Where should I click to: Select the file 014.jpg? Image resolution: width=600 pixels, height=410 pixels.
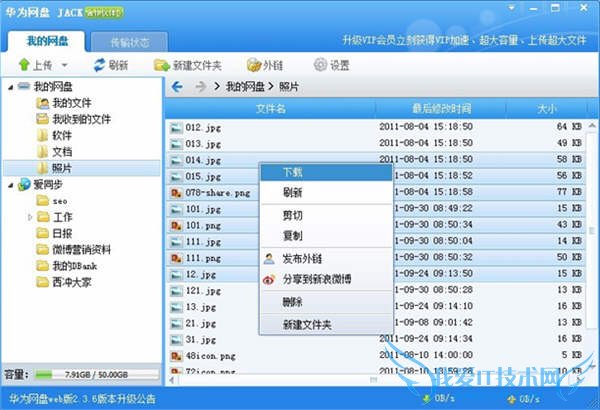(x=203, y=160)
